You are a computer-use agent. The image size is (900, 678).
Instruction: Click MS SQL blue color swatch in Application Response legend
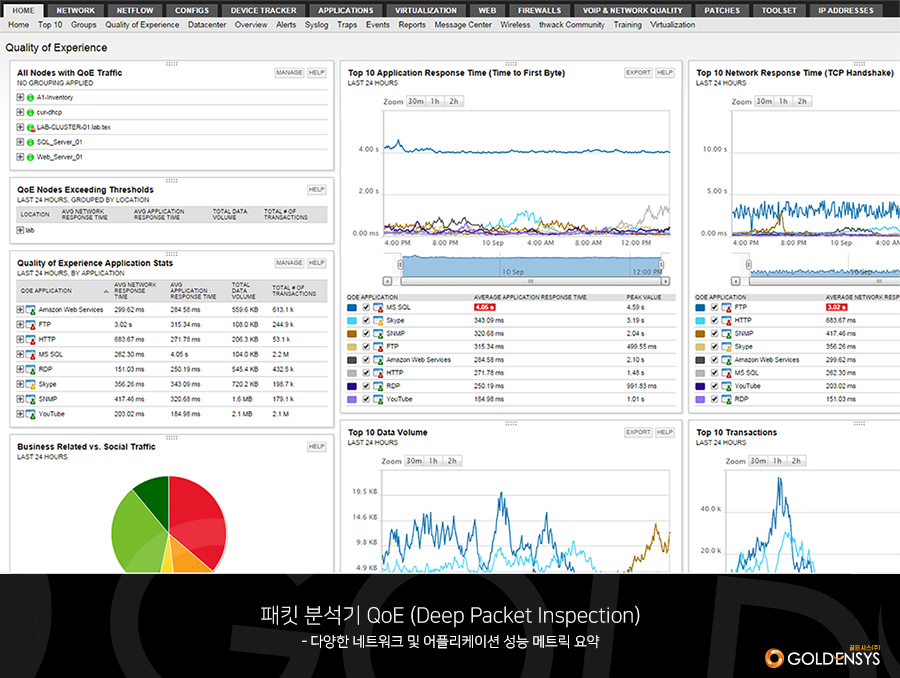[352, 308]
